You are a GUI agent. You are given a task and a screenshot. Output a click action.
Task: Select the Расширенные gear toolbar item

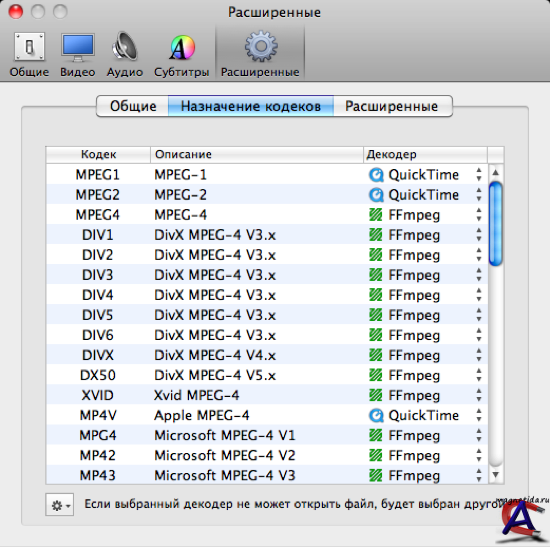coord(260,54)
